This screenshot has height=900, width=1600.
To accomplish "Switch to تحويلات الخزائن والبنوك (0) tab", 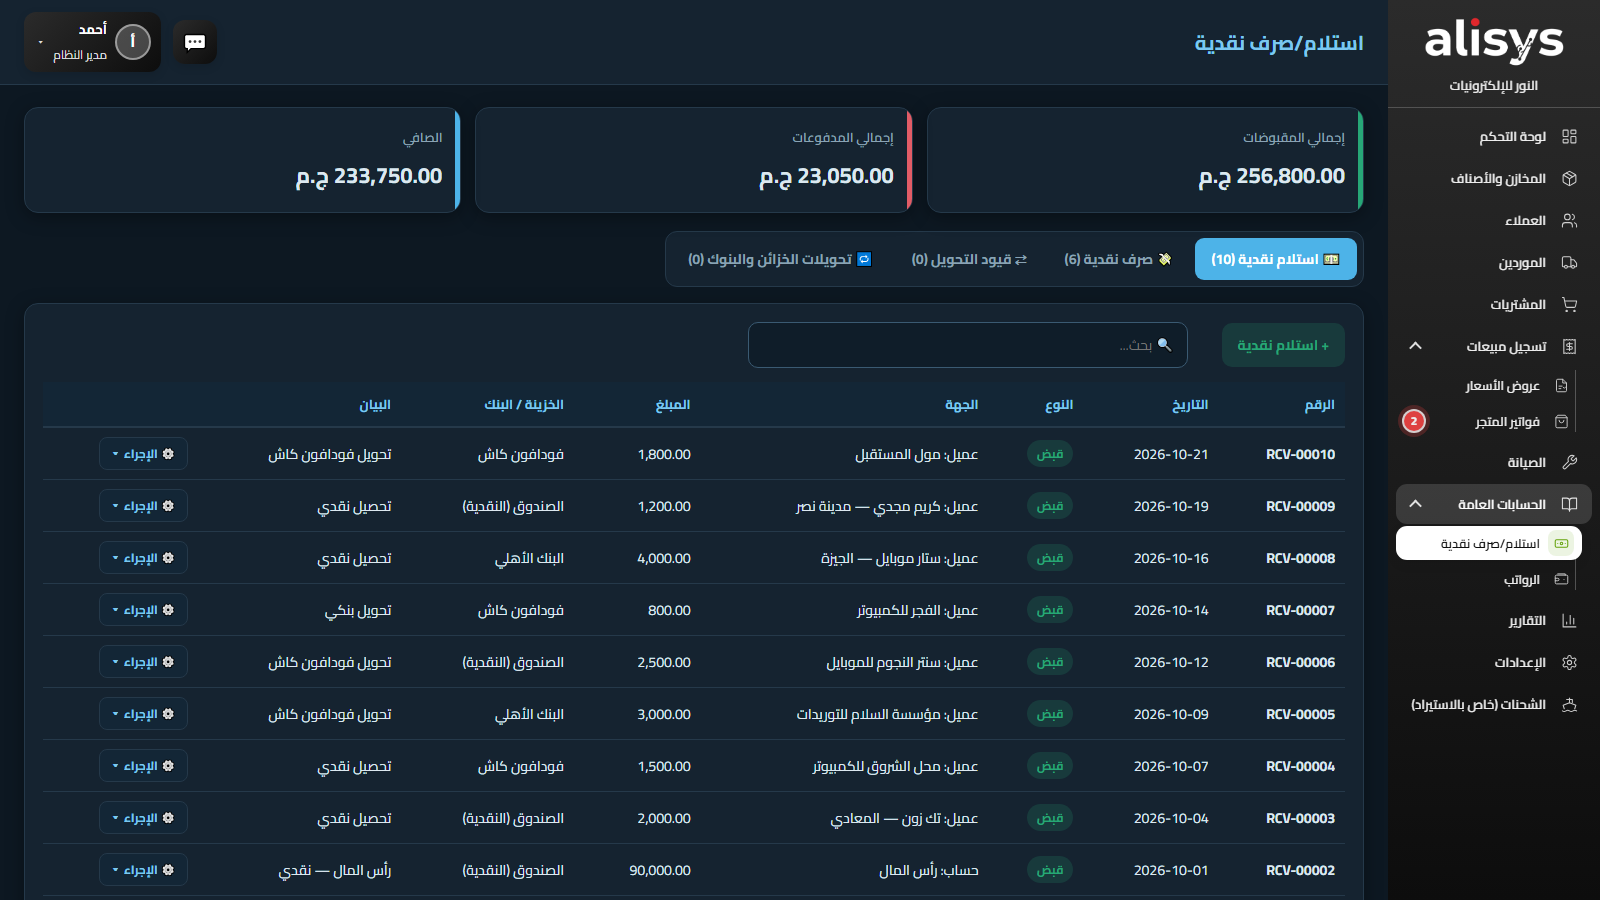I will point(780,259).
